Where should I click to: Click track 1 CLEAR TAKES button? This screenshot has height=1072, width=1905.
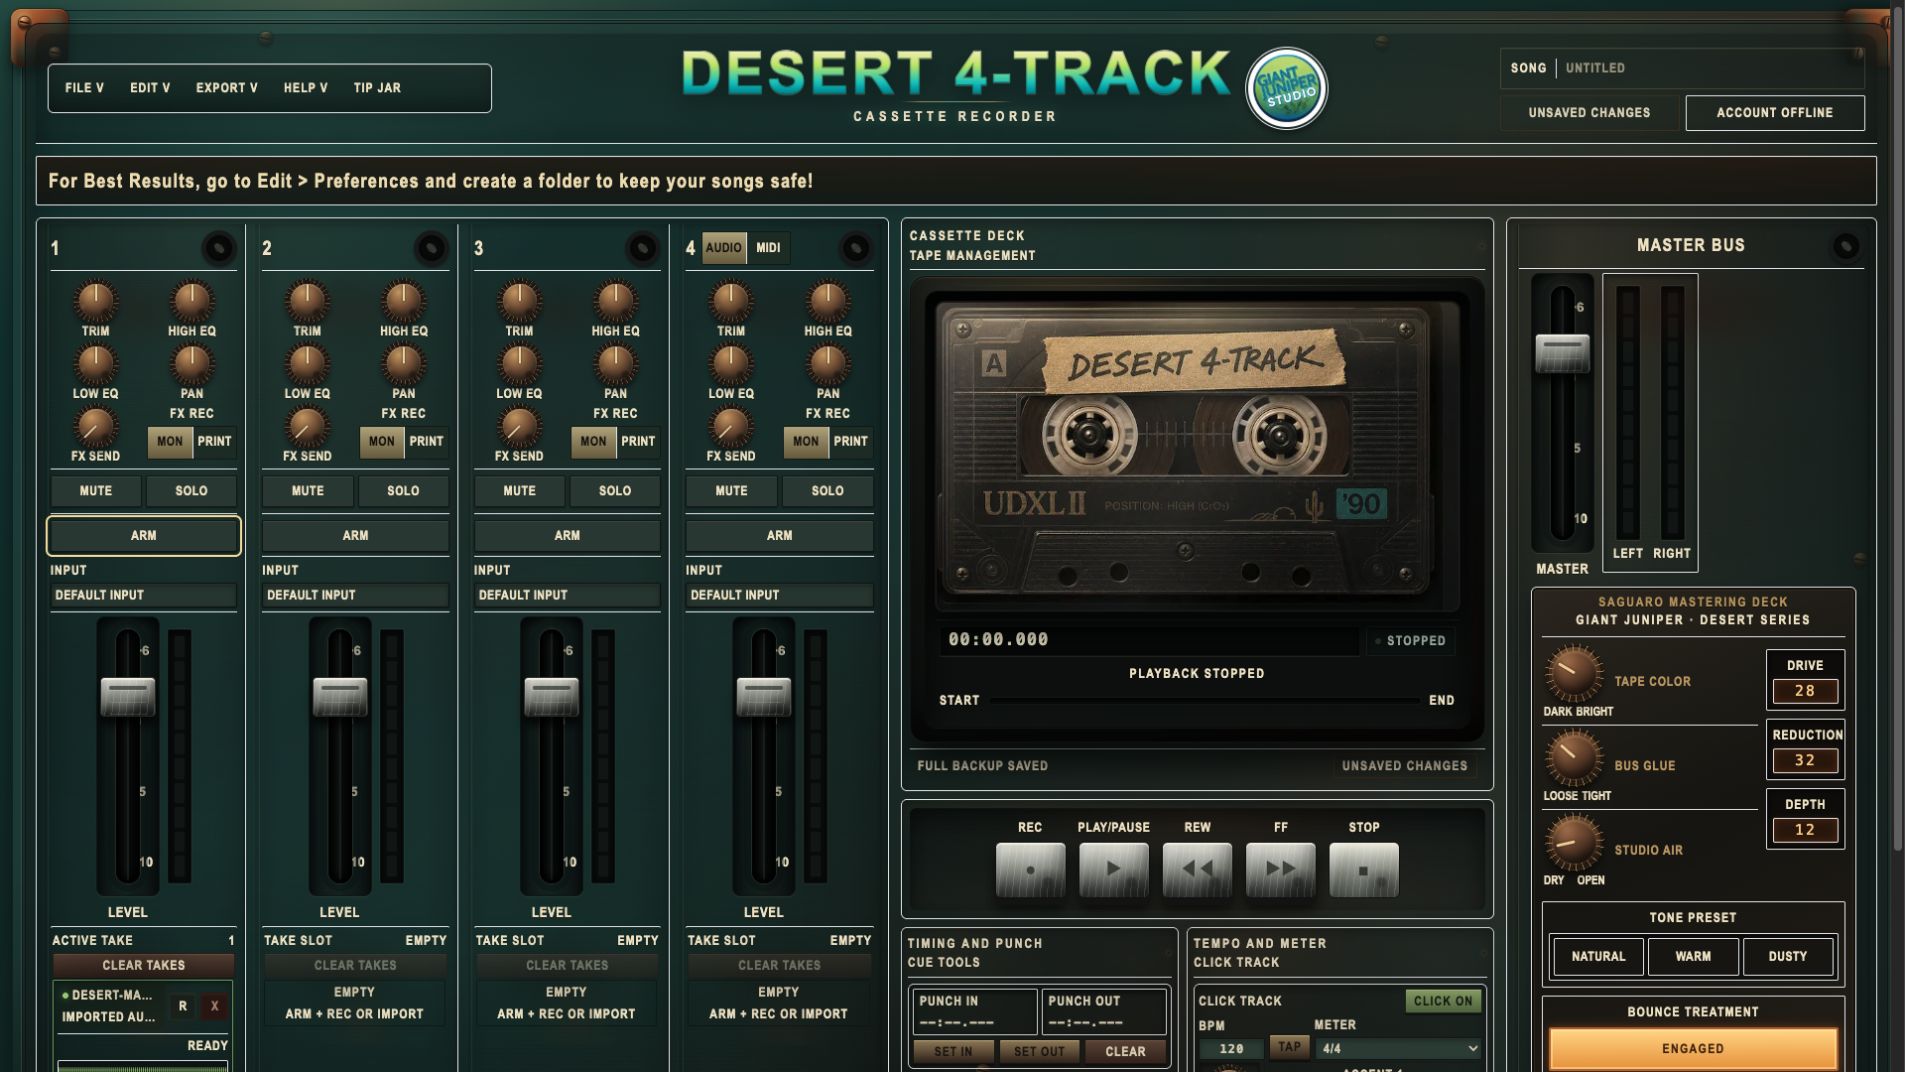pos(143,966)
